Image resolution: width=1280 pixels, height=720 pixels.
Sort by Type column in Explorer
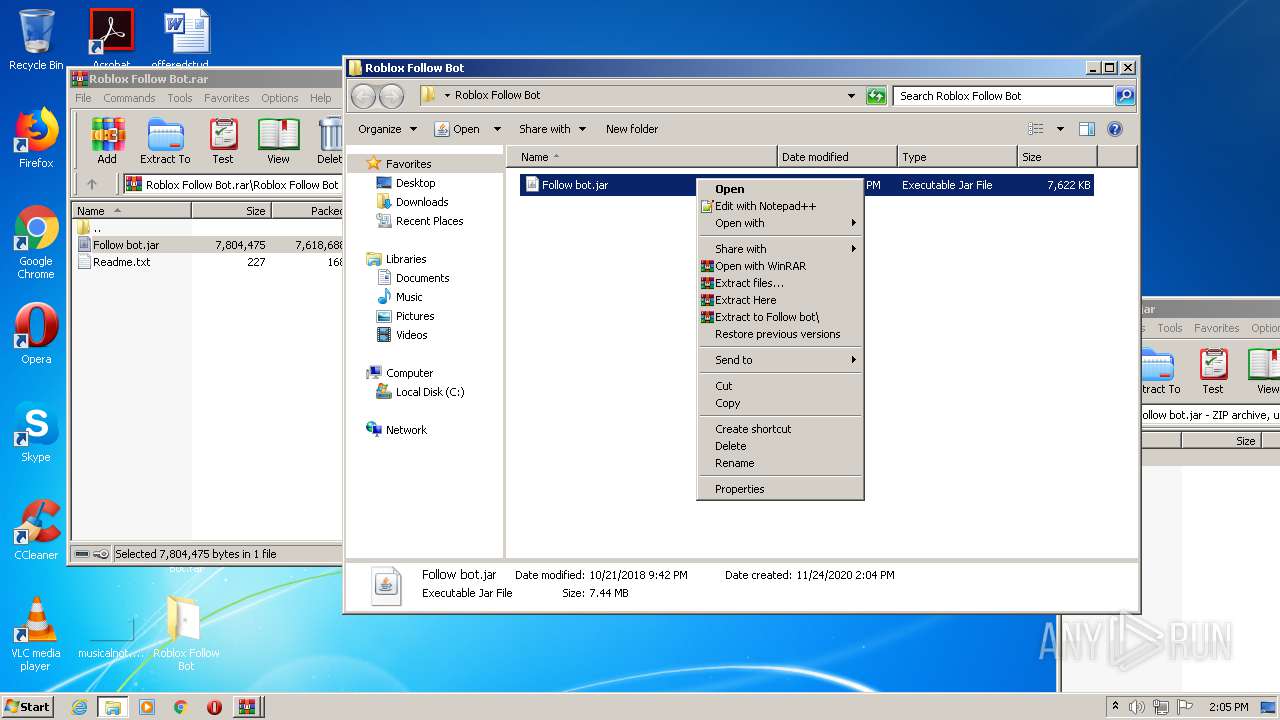click(x=956, y=157)
